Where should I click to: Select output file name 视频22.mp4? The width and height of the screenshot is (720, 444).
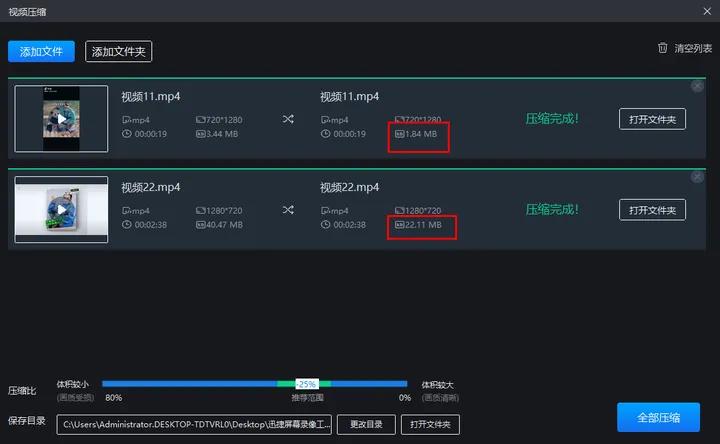pos(349,187)
